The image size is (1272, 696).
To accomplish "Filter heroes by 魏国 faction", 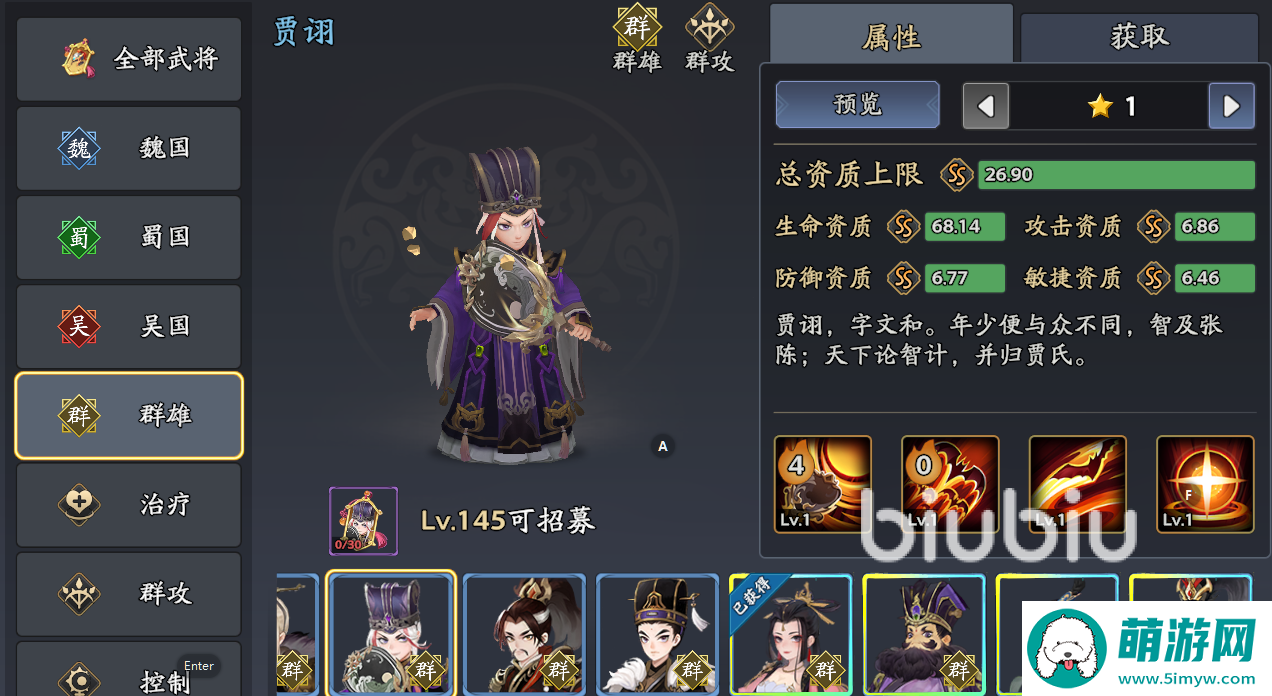I will (129, 148).
